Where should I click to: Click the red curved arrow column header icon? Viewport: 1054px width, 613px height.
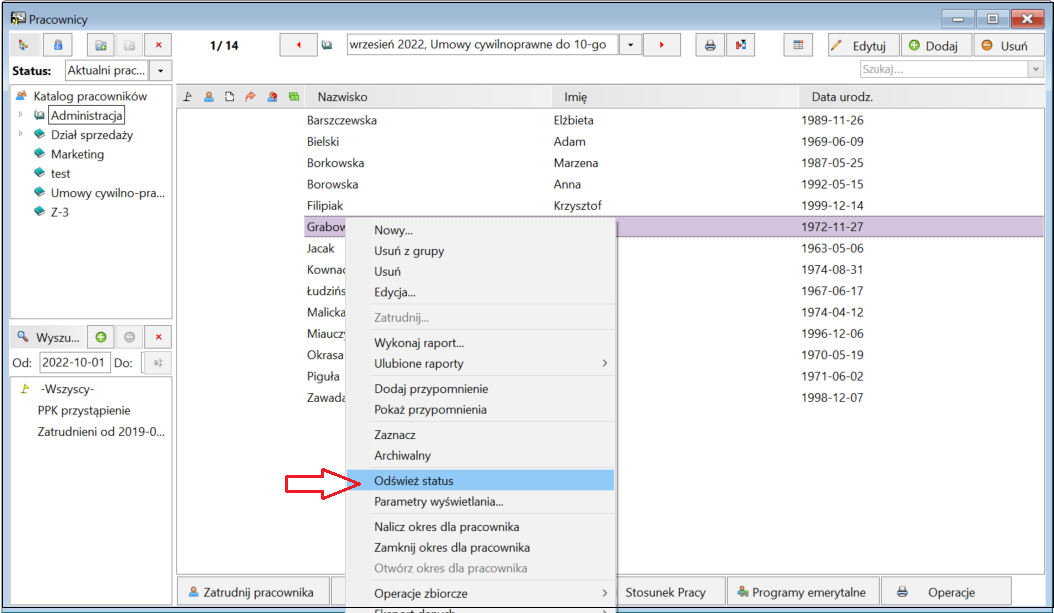tap(251, 97)
